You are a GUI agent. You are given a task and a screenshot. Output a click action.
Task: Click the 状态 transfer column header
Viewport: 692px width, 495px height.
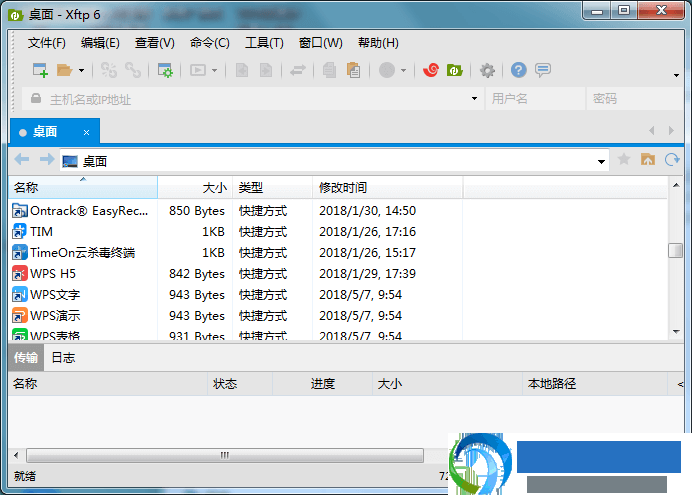tap(240, 384)
